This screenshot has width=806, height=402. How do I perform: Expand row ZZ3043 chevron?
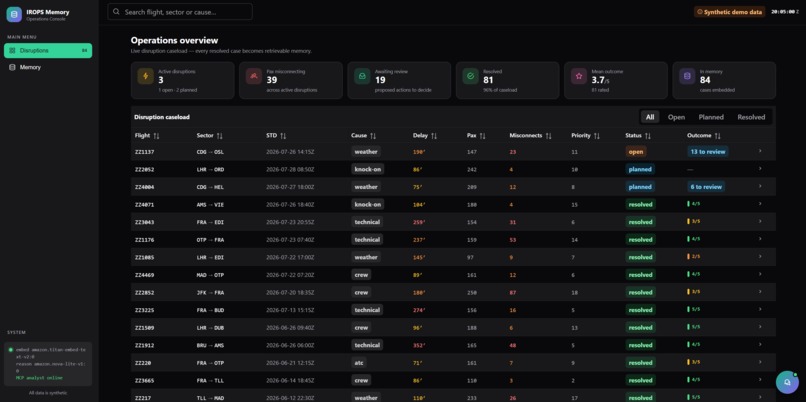[760, 222]
